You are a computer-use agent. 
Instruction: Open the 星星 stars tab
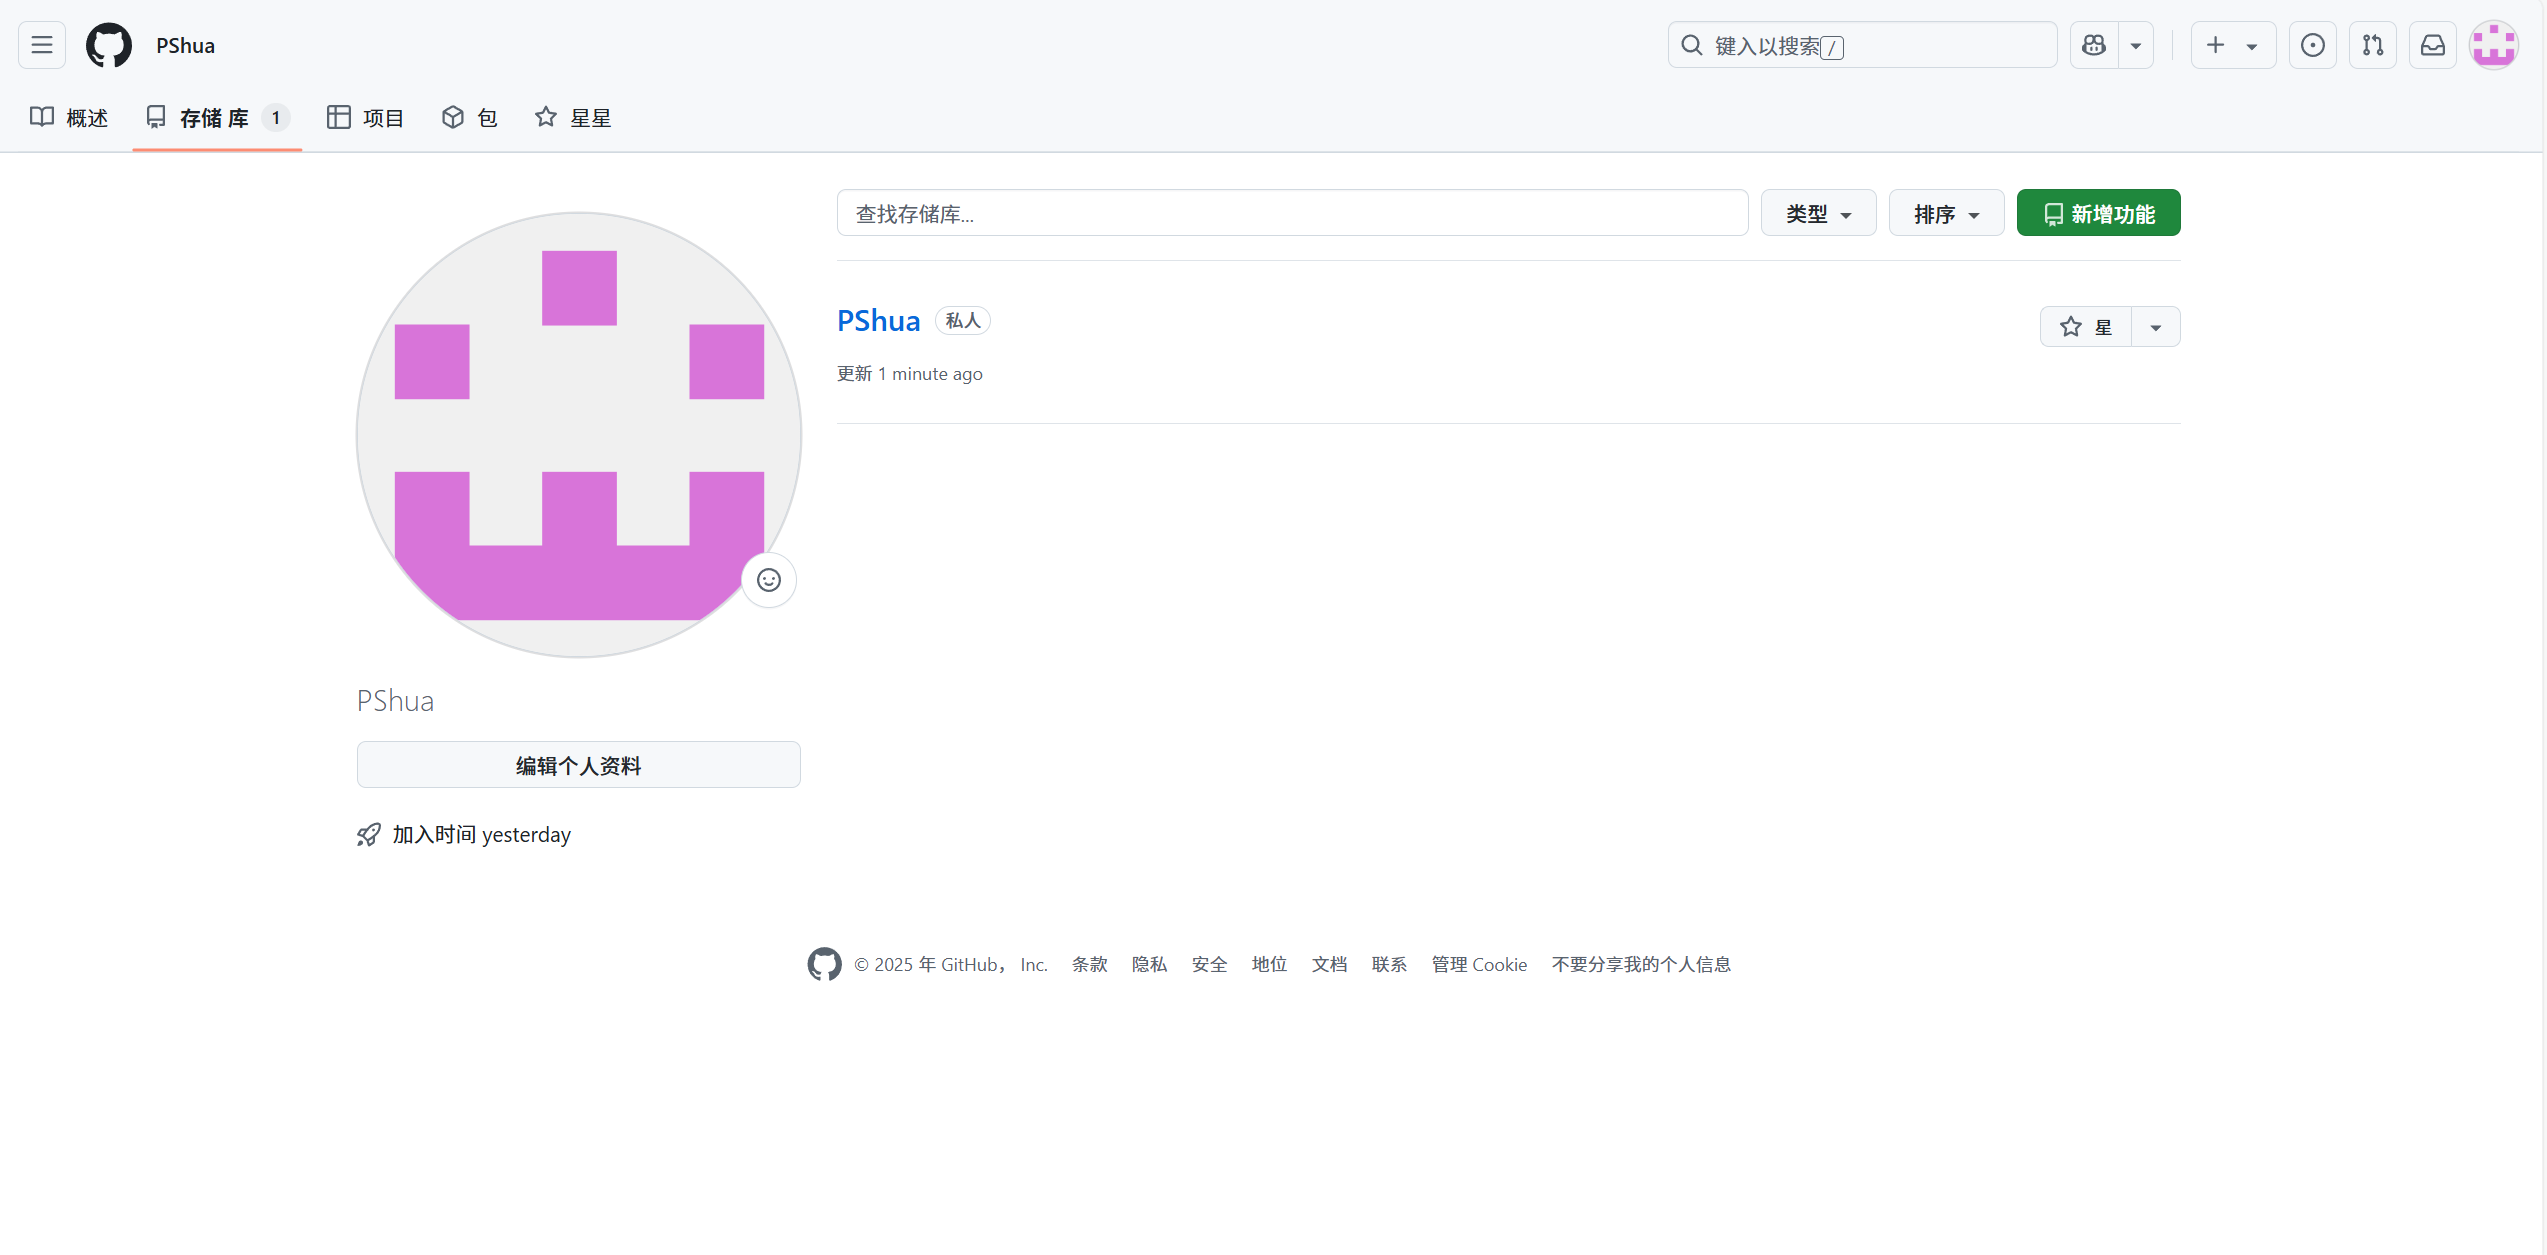pyautogui.click(x=573, y=118)
